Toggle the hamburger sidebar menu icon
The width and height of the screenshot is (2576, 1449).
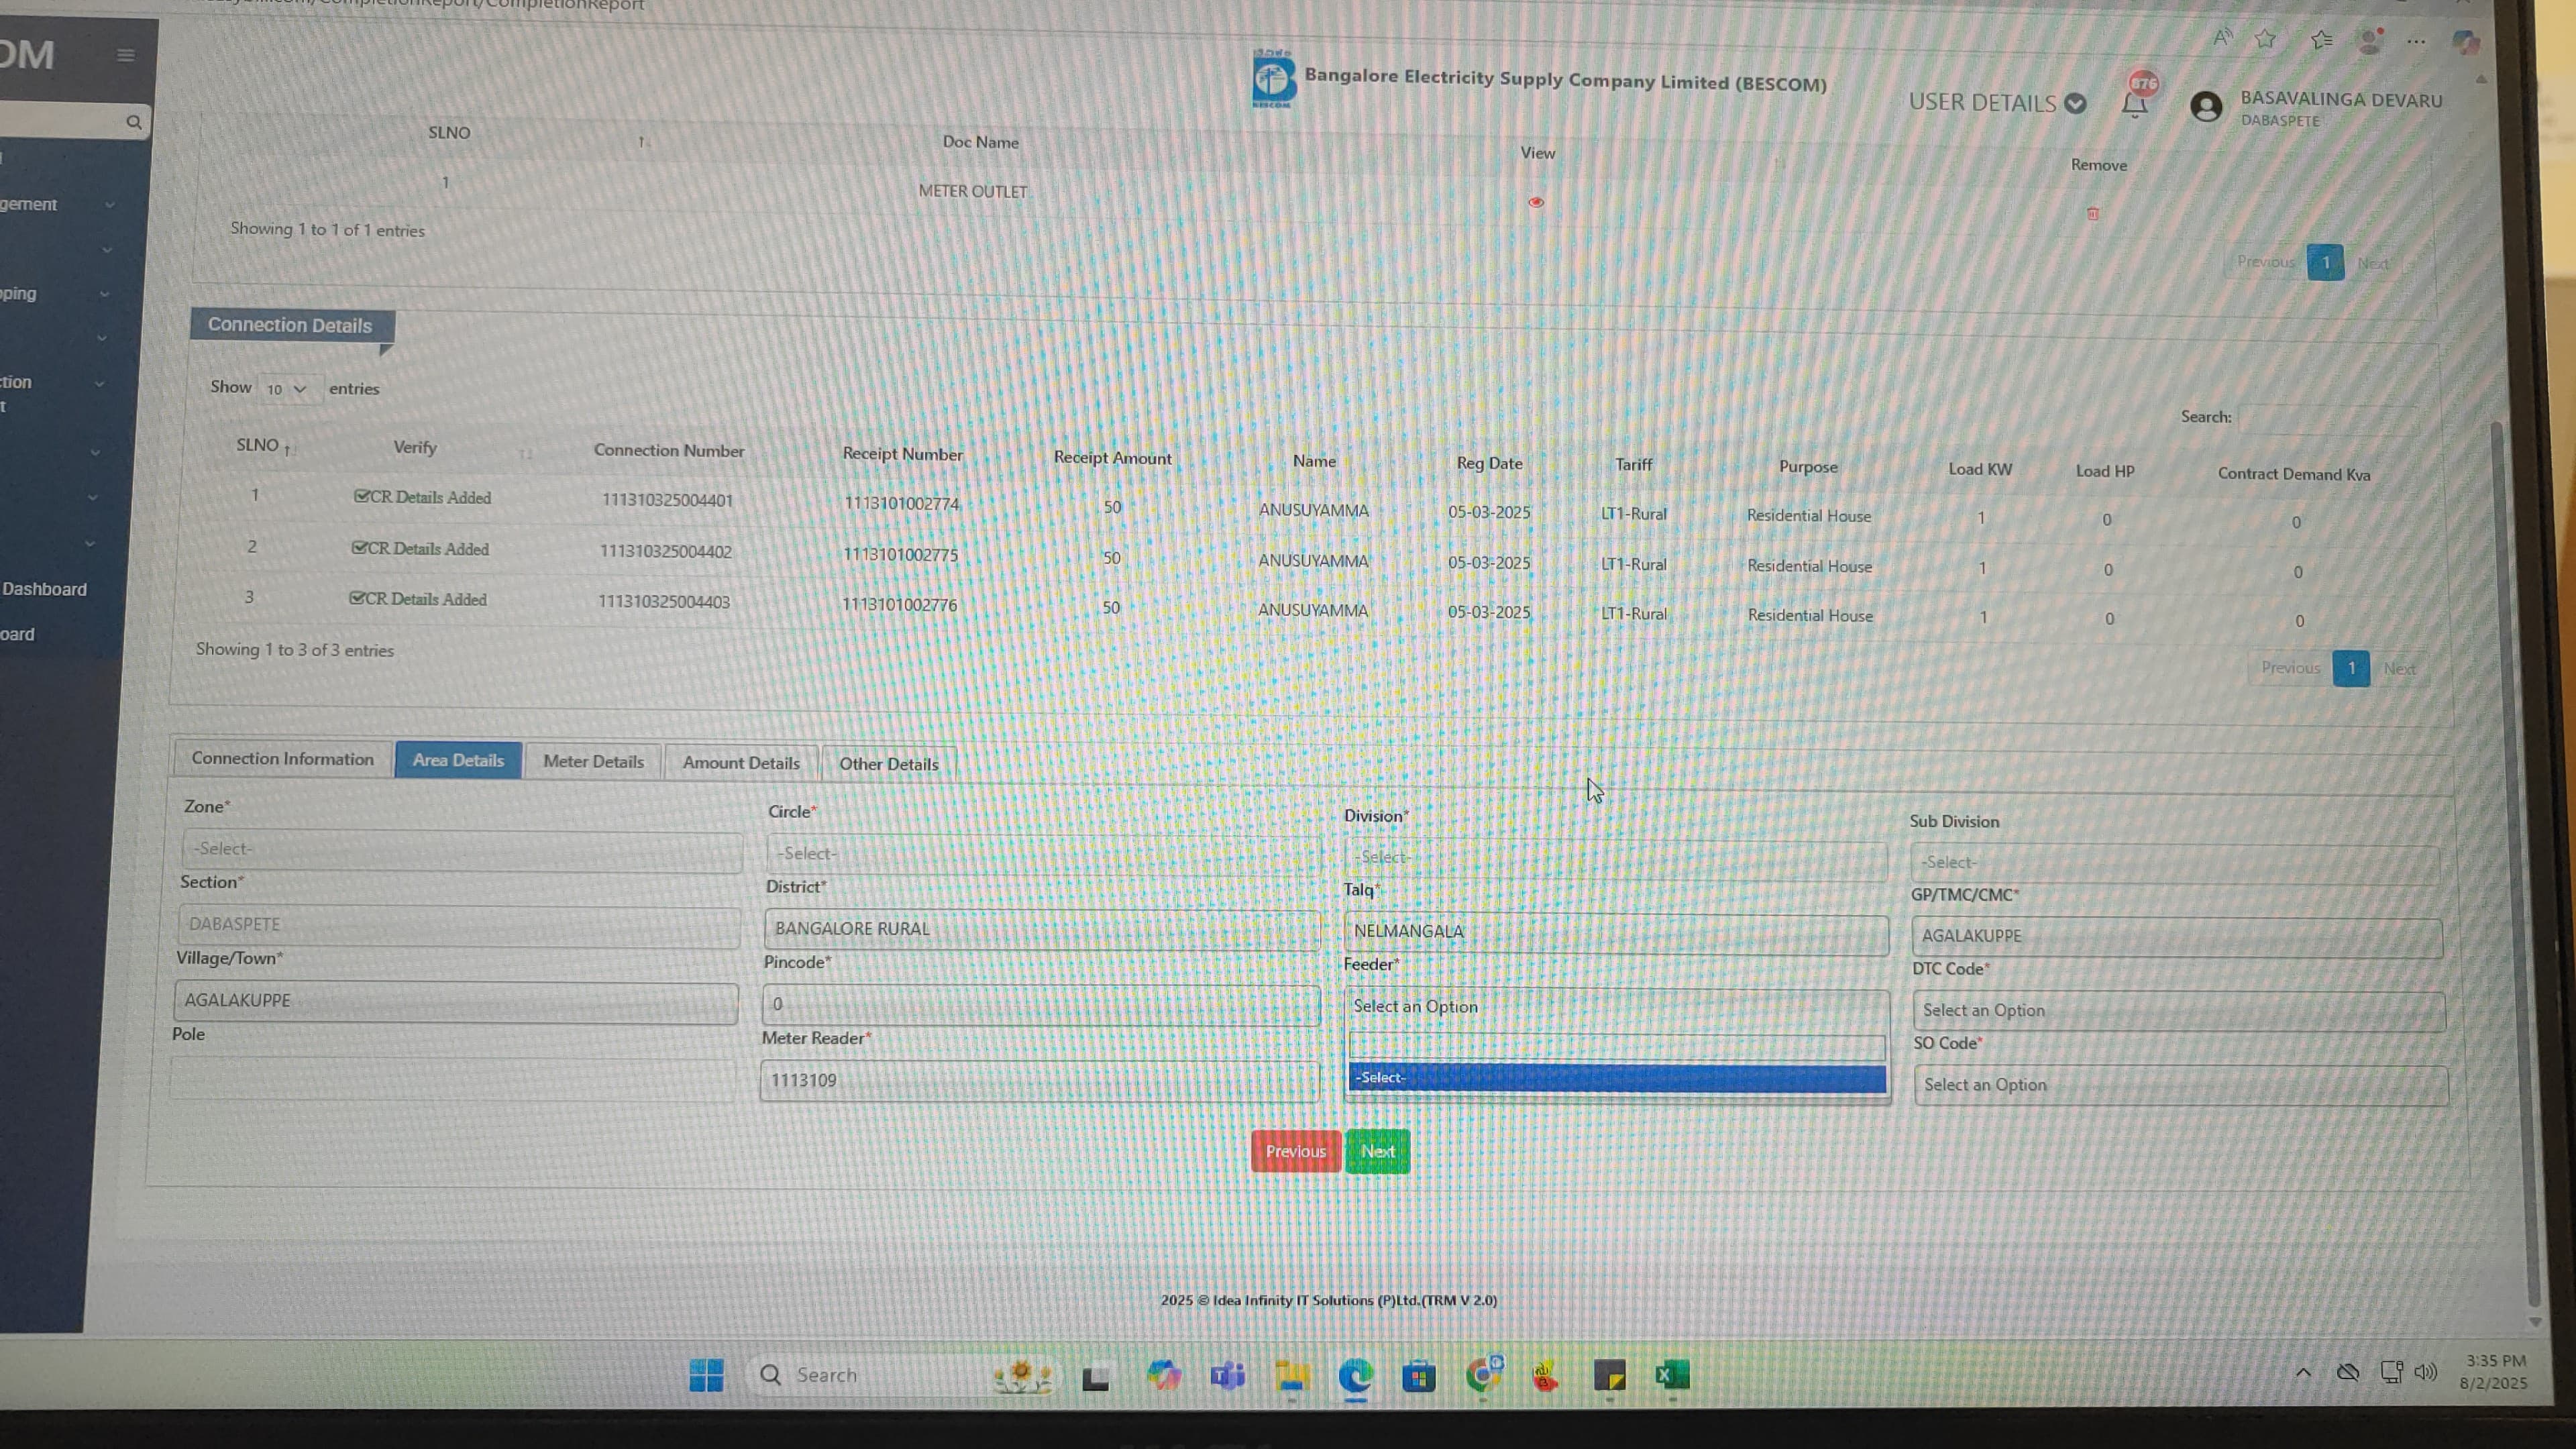pyautogui.click(x=126, y=55)
